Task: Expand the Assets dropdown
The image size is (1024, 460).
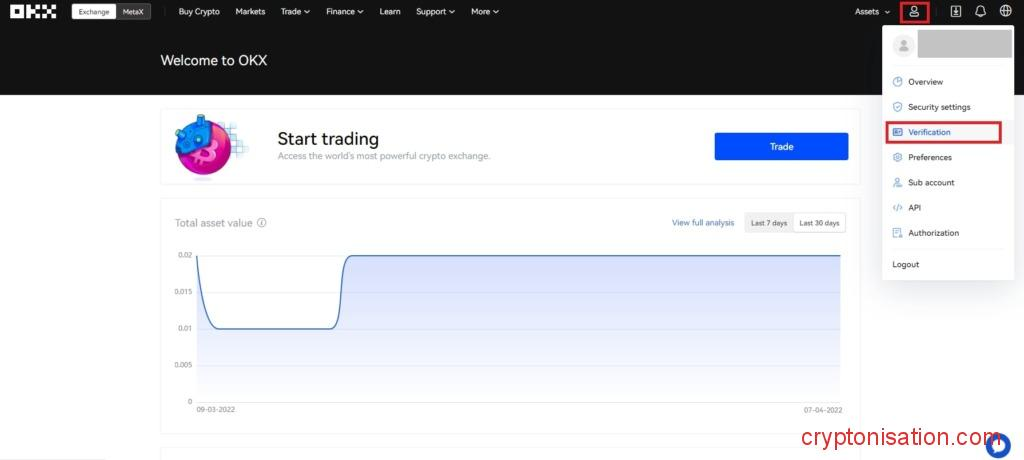Action: point(872,12)
